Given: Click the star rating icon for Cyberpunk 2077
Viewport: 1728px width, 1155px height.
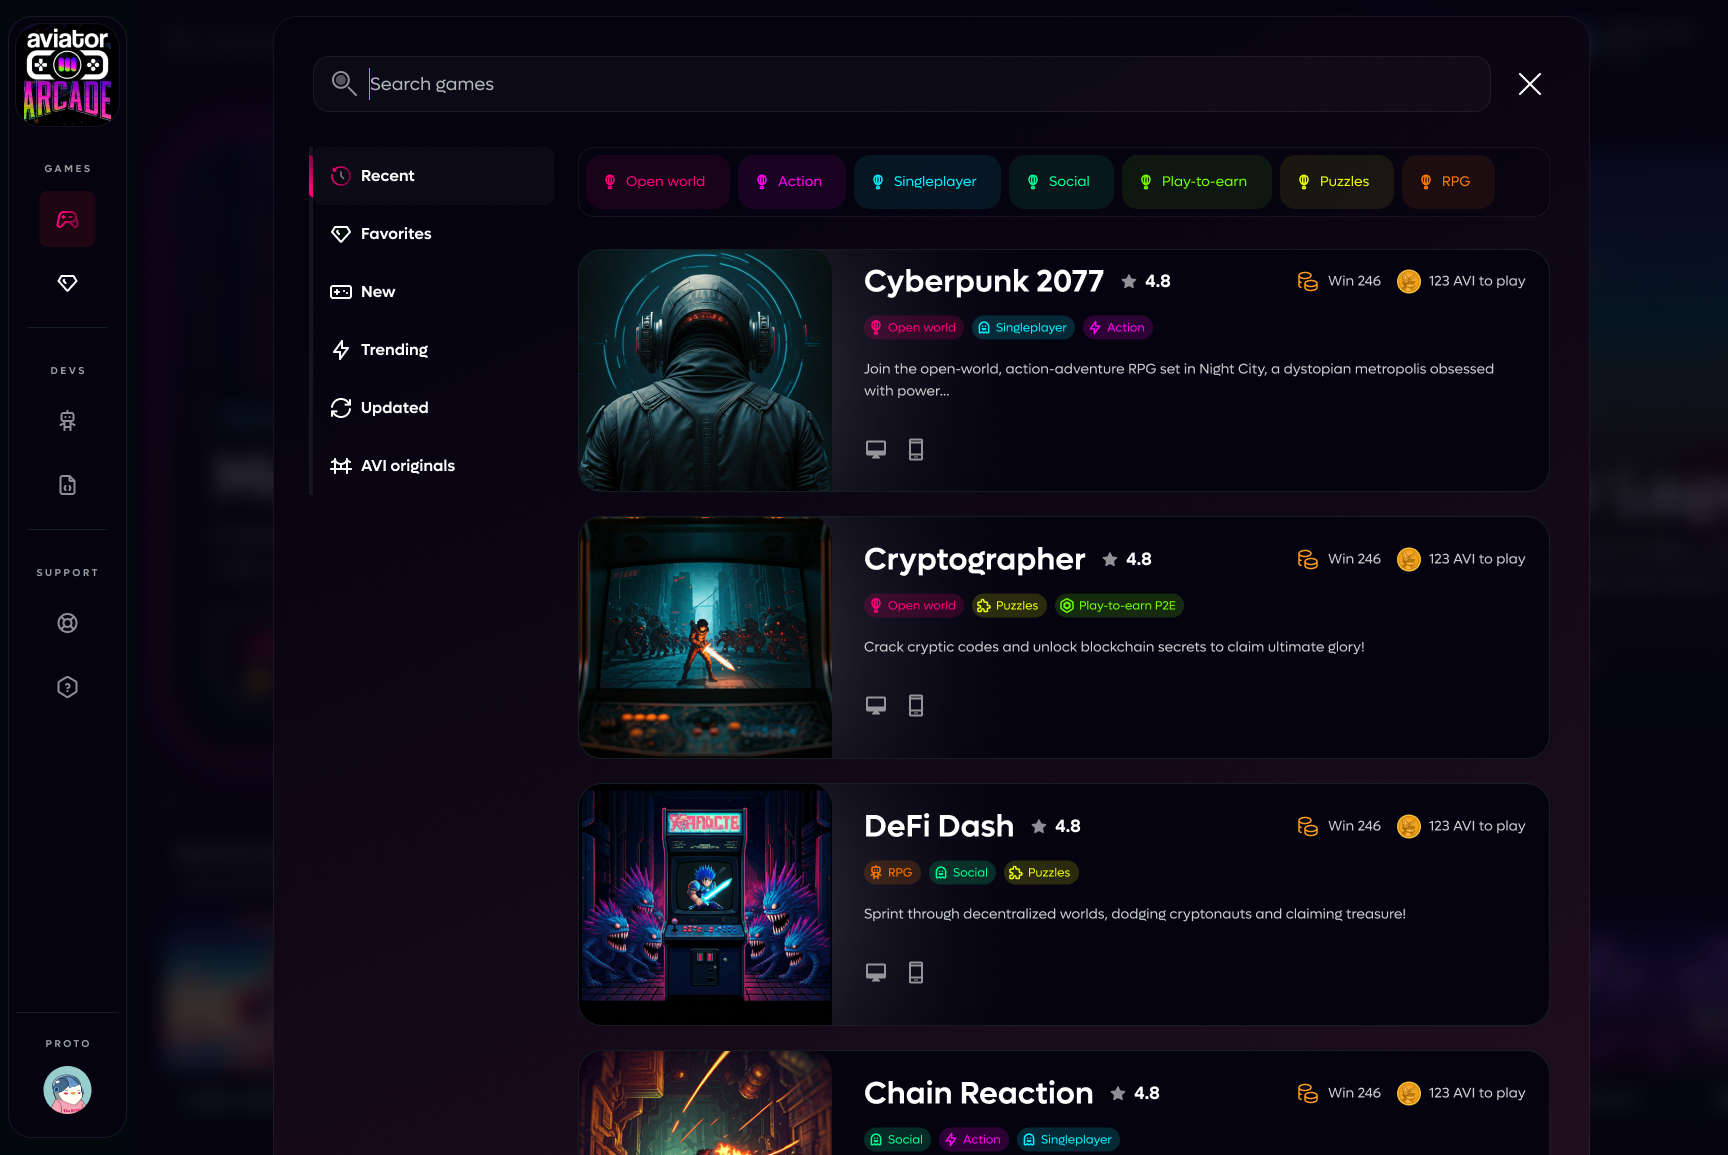Looking at the screenshot, I should coord(1129,281).
